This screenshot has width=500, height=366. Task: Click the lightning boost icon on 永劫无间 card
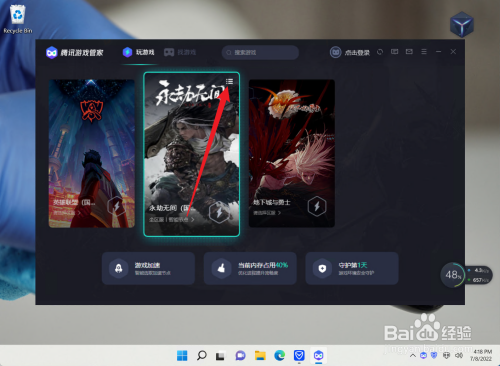[219, 212]
